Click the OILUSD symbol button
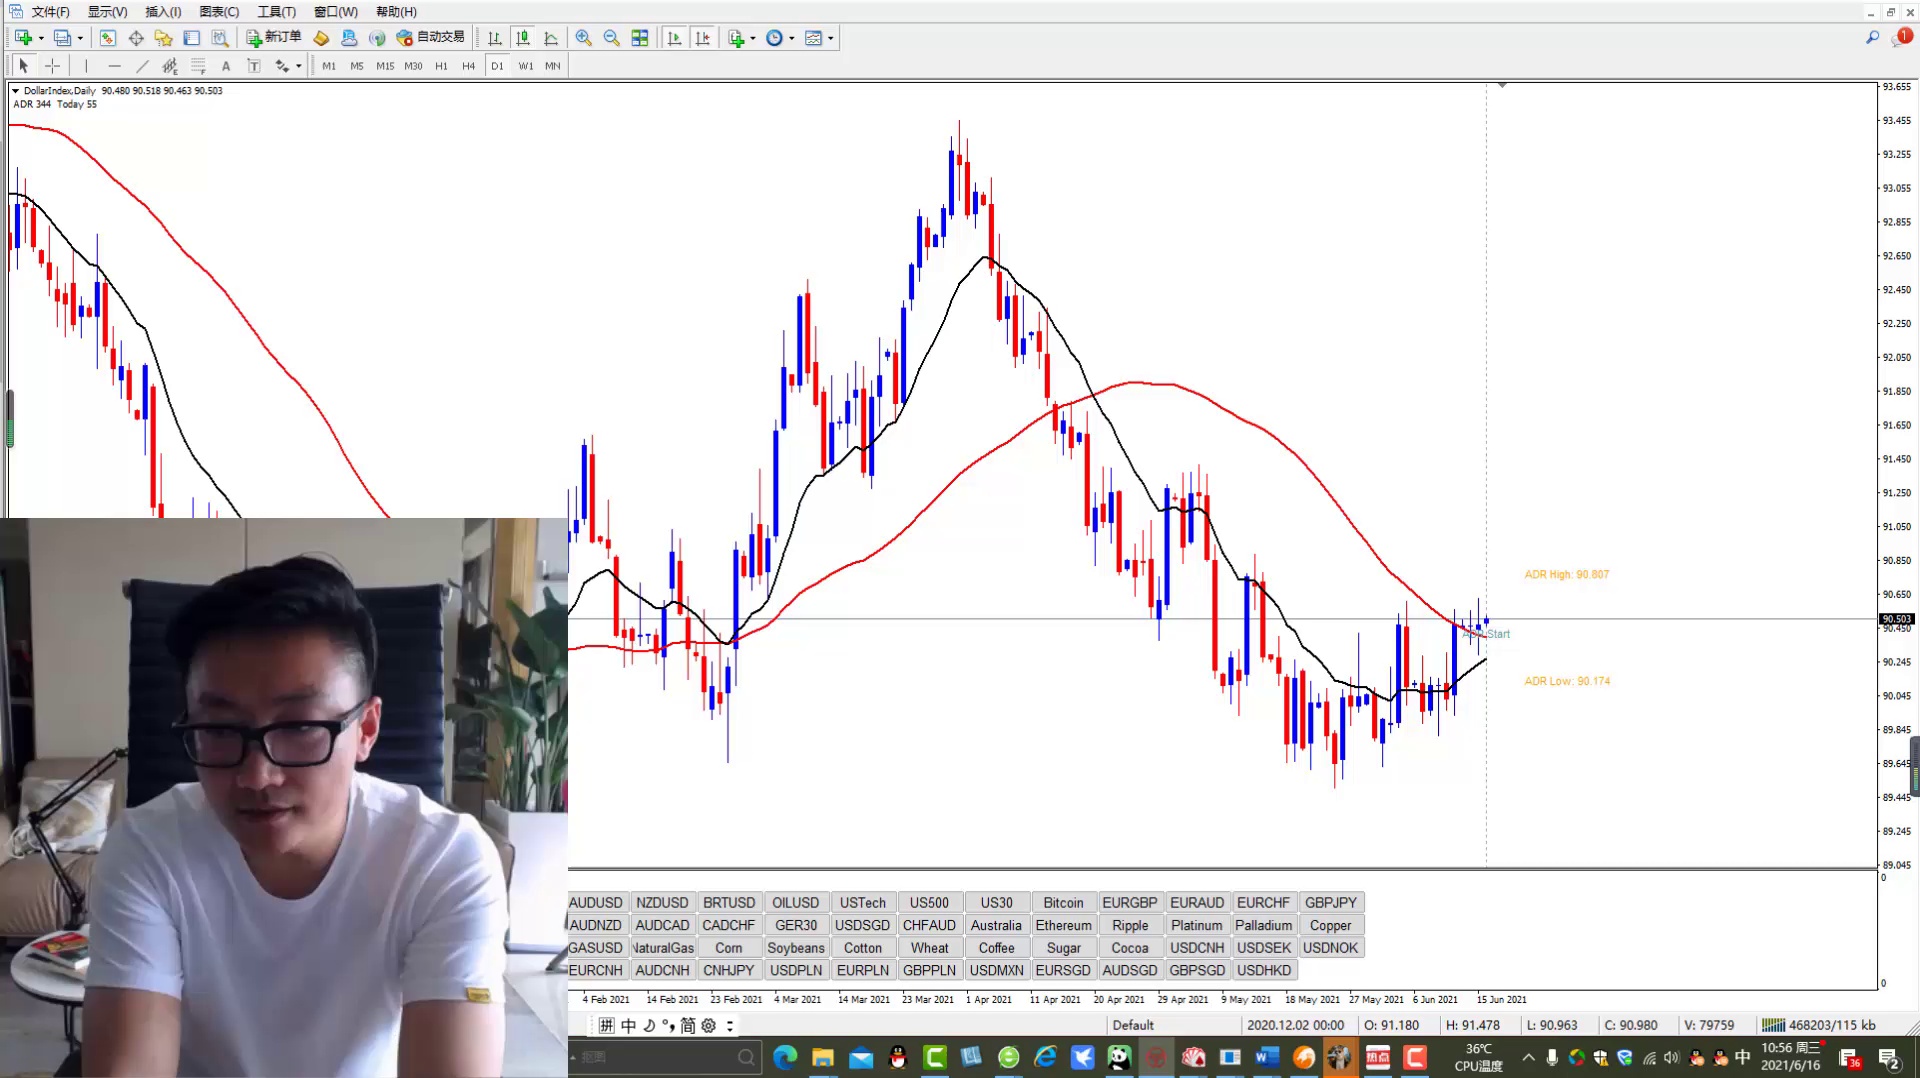 796,903
